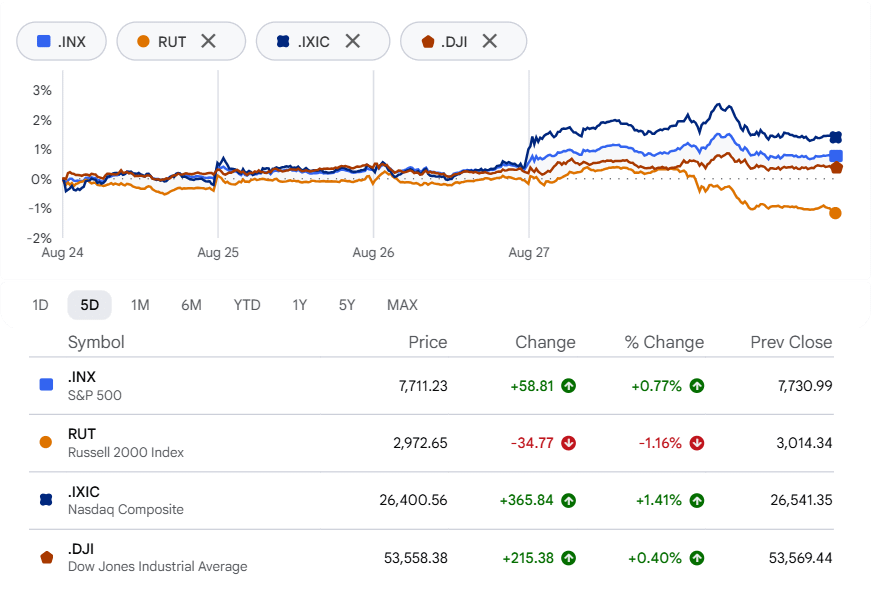Click red down arrow next to -1.16%
The height and width of the screenshot is (589, 872).
click(x=697, y=443)
